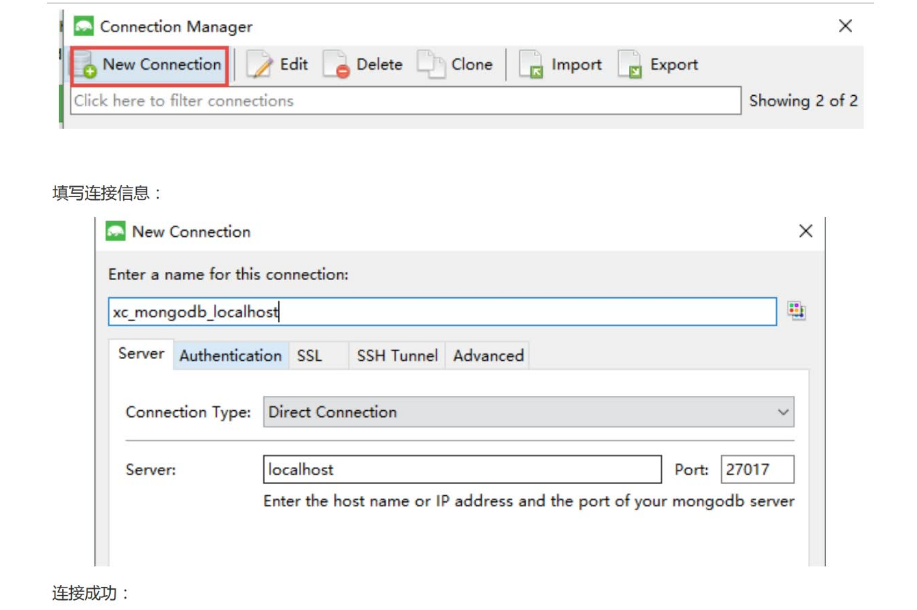Click the connection name input field
Image resolution: width=917 pixels, height=610 pixels.
pos(442,312)
